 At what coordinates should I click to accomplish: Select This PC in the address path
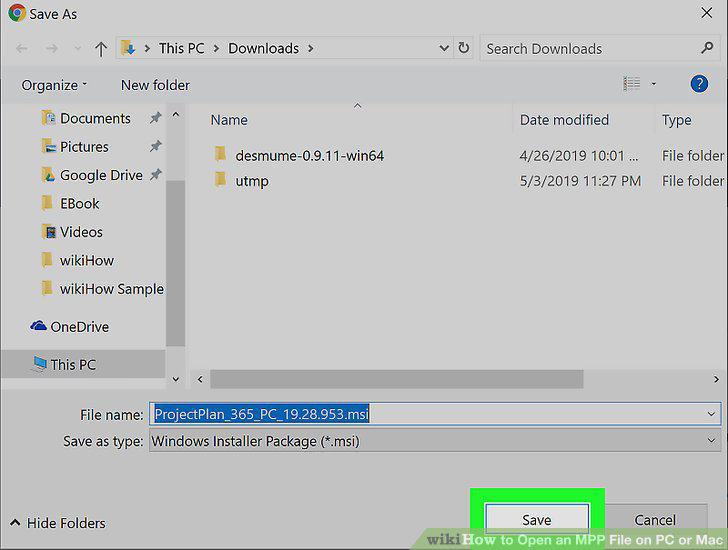182,48
